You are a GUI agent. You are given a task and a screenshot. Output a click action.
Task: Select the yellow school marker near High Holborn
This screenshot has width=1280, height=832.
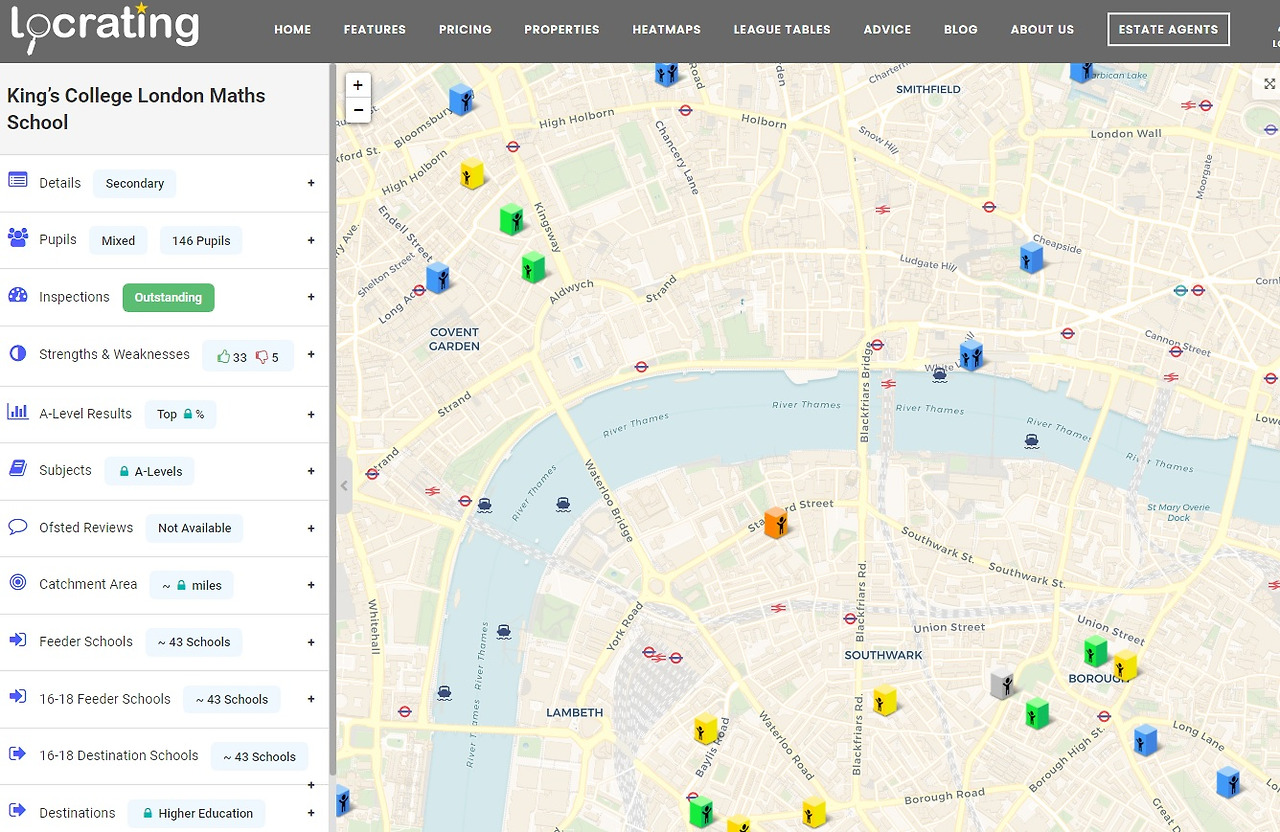click(x=472, y=174)
